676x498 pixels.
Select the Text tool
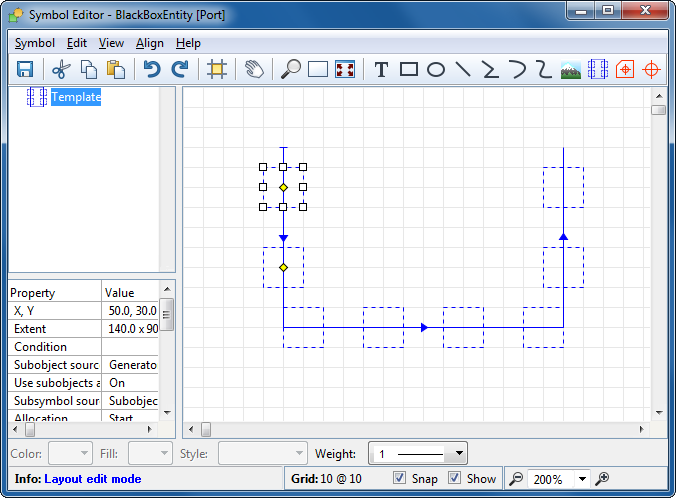(381, 69)
